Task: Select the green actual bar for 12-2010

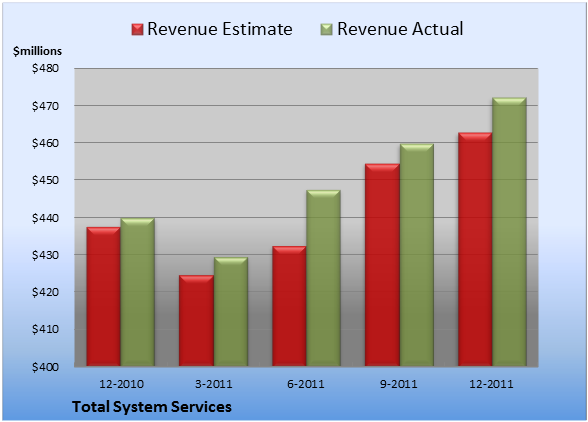Action: coord(138,292)
